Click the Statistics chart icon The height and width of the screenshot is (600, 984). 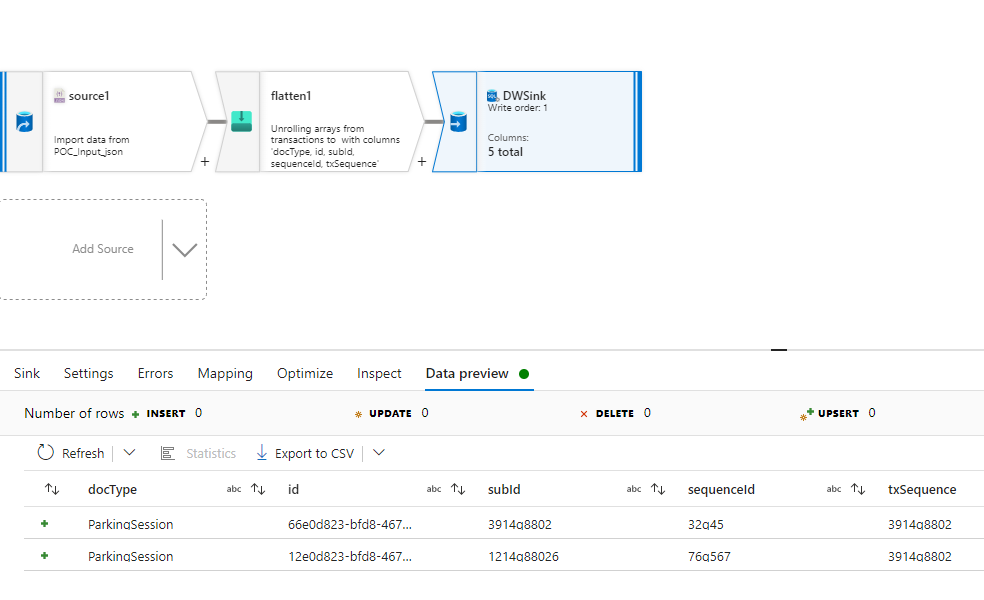(x=168, y=453)
